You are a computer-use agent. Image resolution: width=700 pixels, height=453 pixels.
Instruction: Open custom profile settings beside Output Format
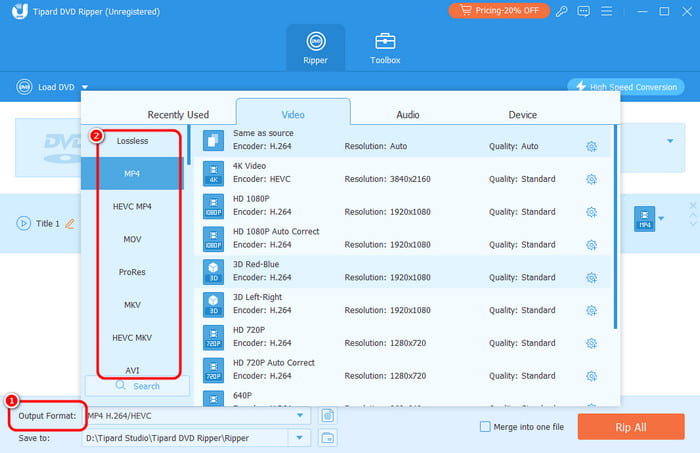pyautogui.click(x=328, y=416)
